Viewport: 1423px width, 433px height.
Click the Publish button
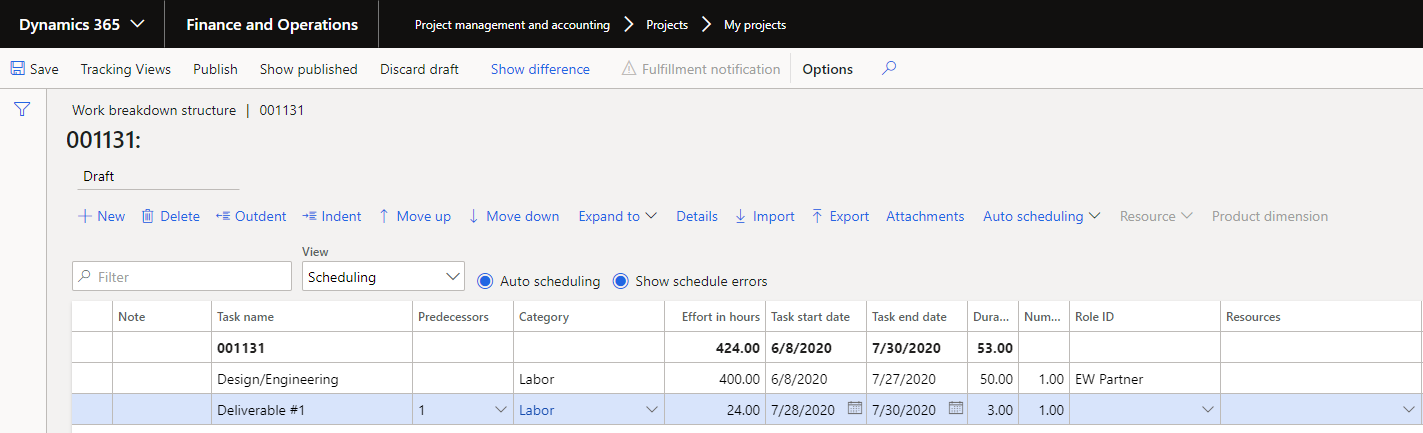tap(215, 69)
